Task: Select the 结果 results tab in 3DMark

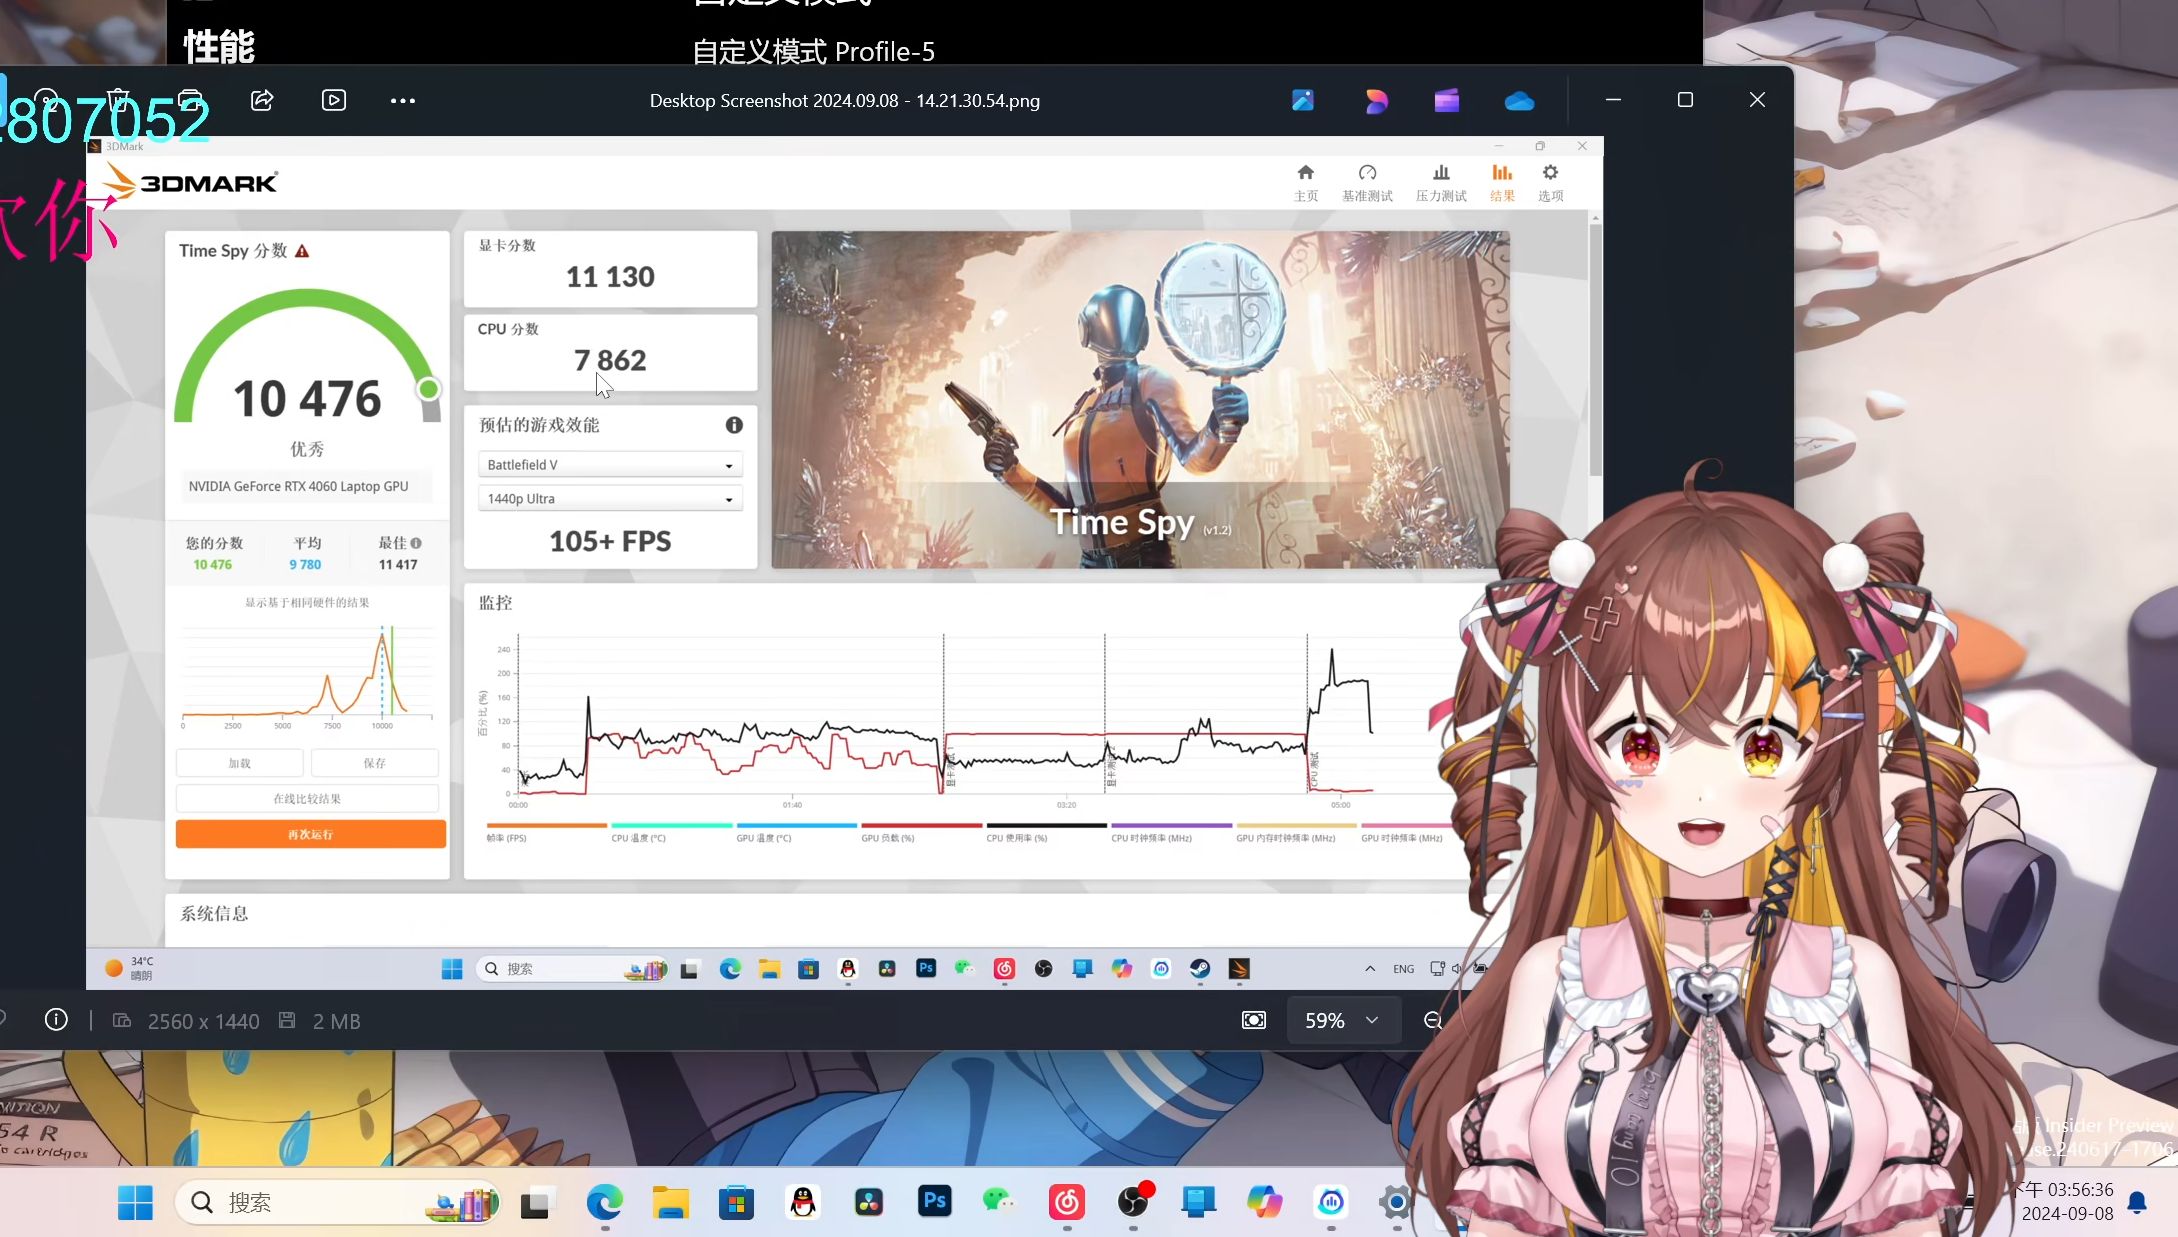Action: point(1502,183)
